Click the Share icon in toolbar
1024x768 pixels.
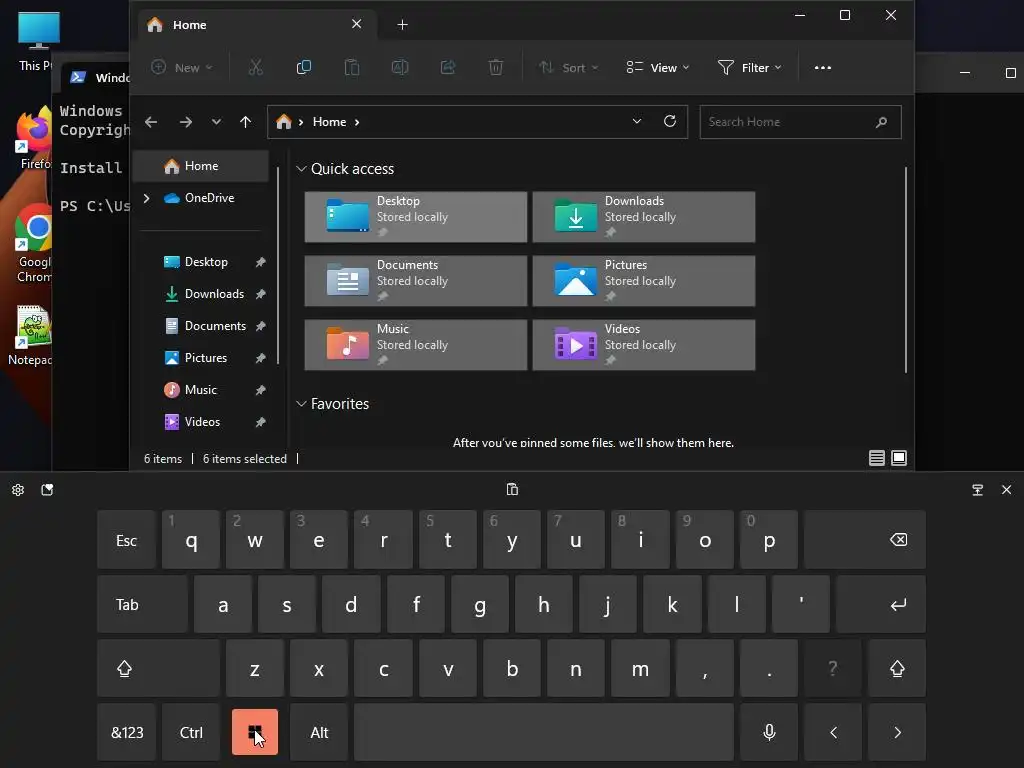point(448,67)
